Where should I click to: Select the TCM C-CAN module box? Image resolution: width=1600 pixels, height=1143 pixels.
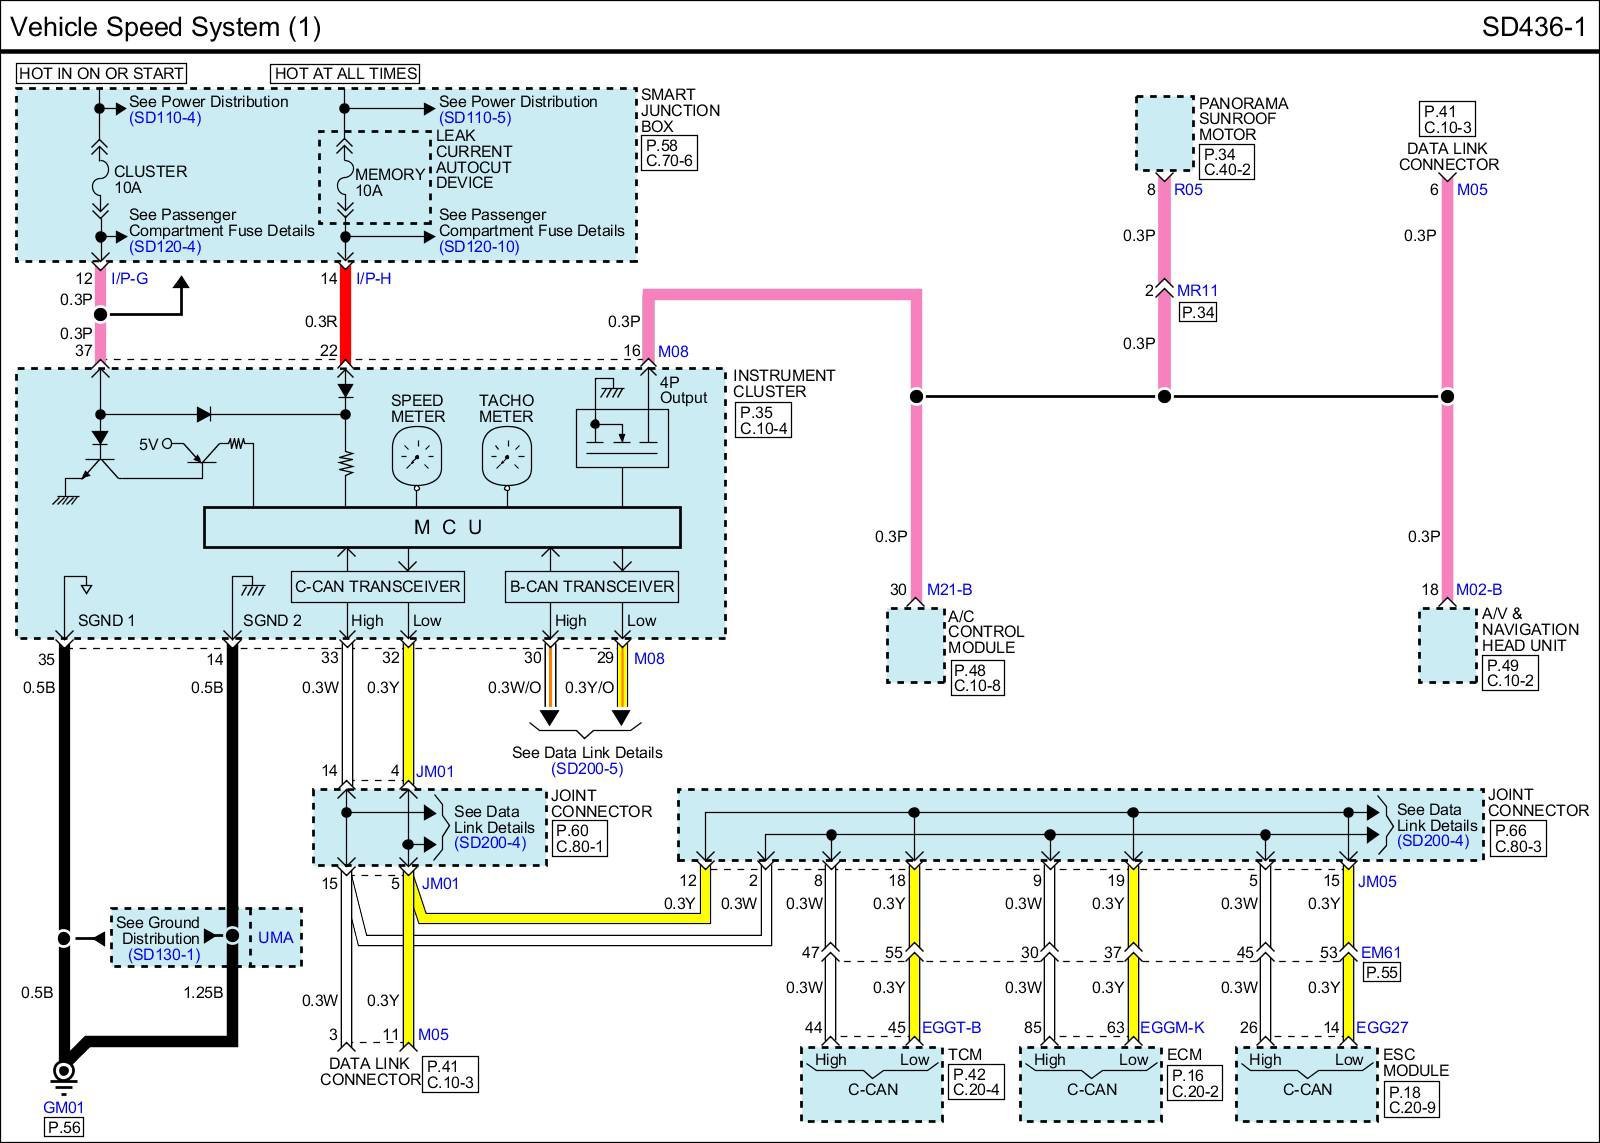point(872,1083)
